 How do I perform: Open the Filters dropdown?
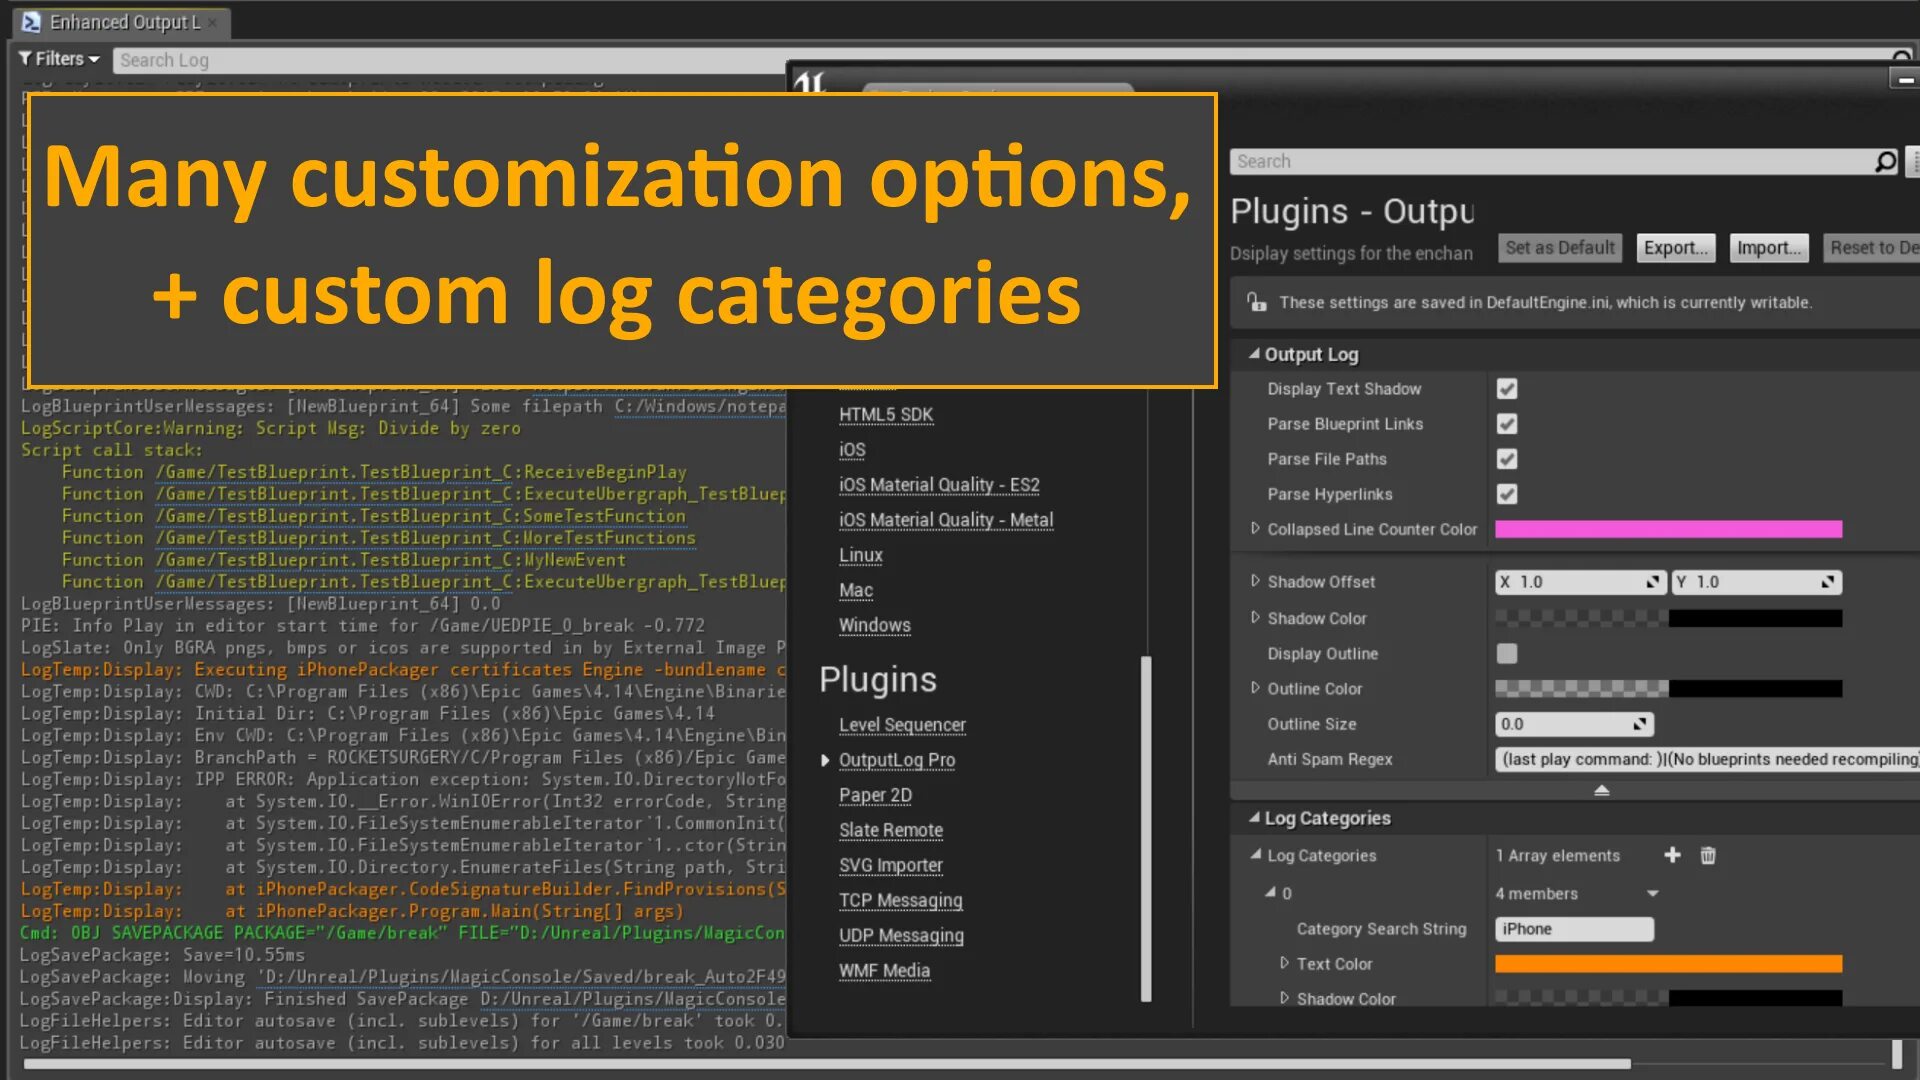click(59, 59)
